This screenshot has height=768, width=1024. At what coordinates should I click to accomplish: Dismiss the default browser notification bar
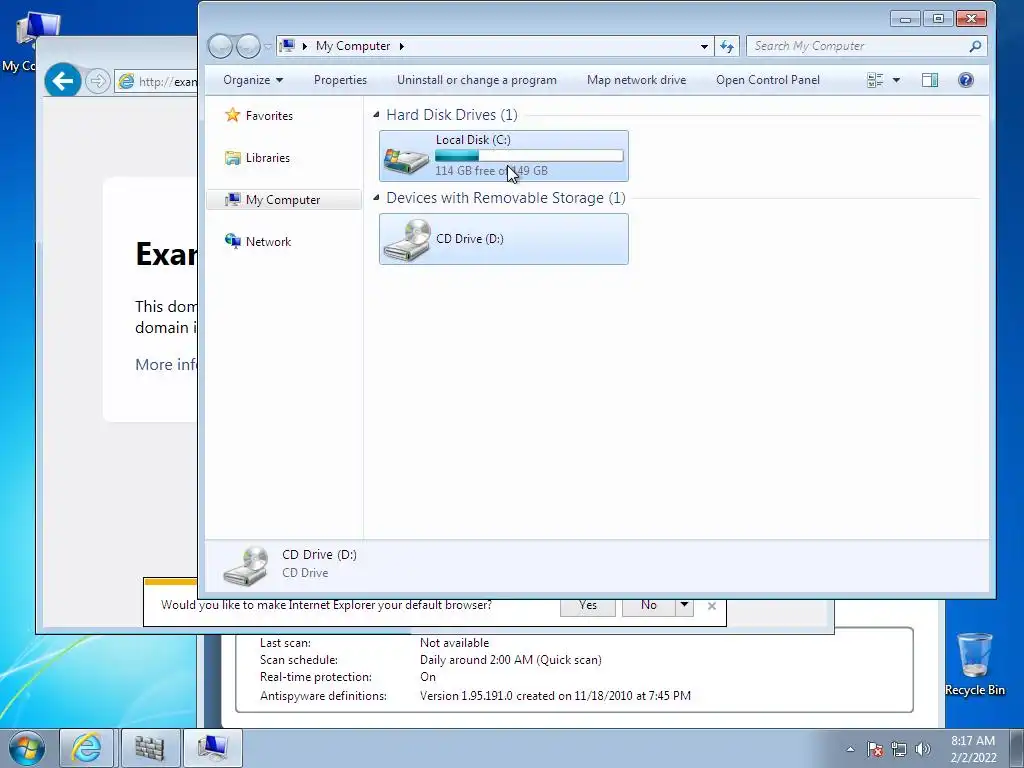point(712,606)
